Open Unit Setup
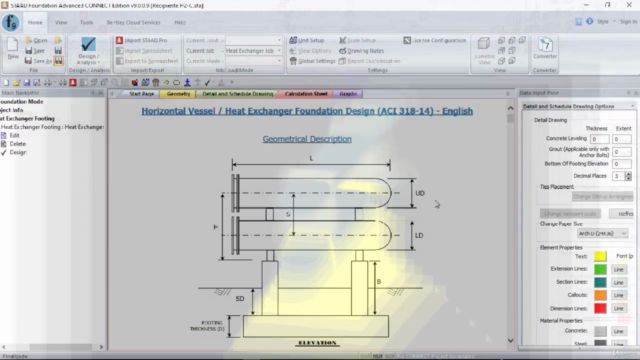This screenshot has width=640, height=360. coord(307,40)
